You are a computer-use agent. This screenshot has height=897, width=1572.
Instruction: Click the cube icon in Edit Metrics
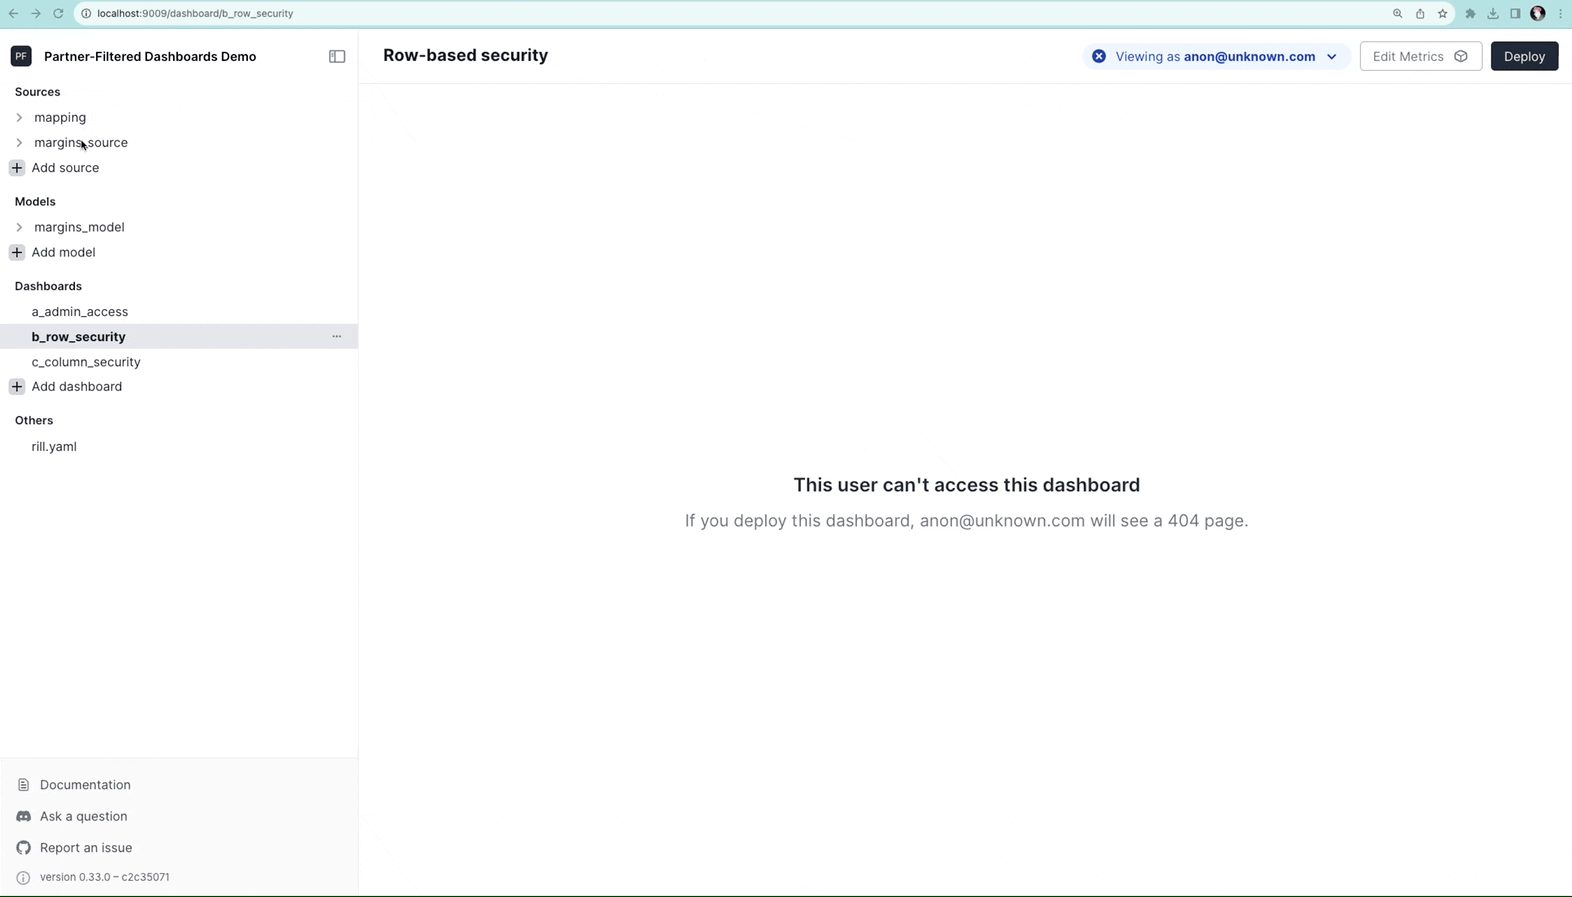pos(1461,57)
